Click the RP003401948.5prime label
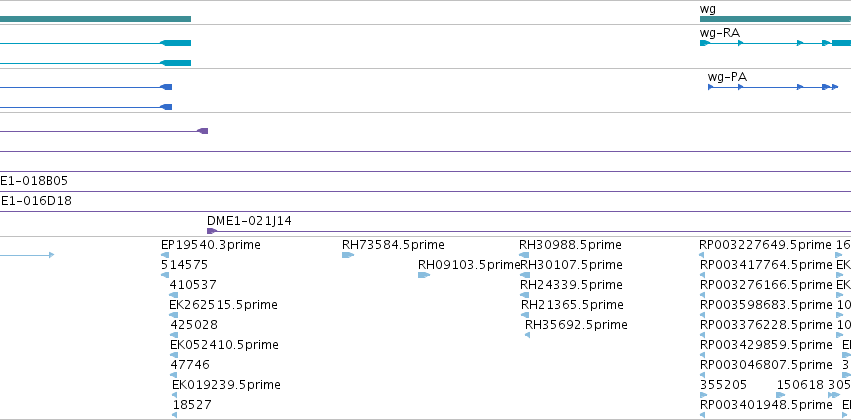Image resolution: width=851 pixels, height=420 pixels. point(766,405)
